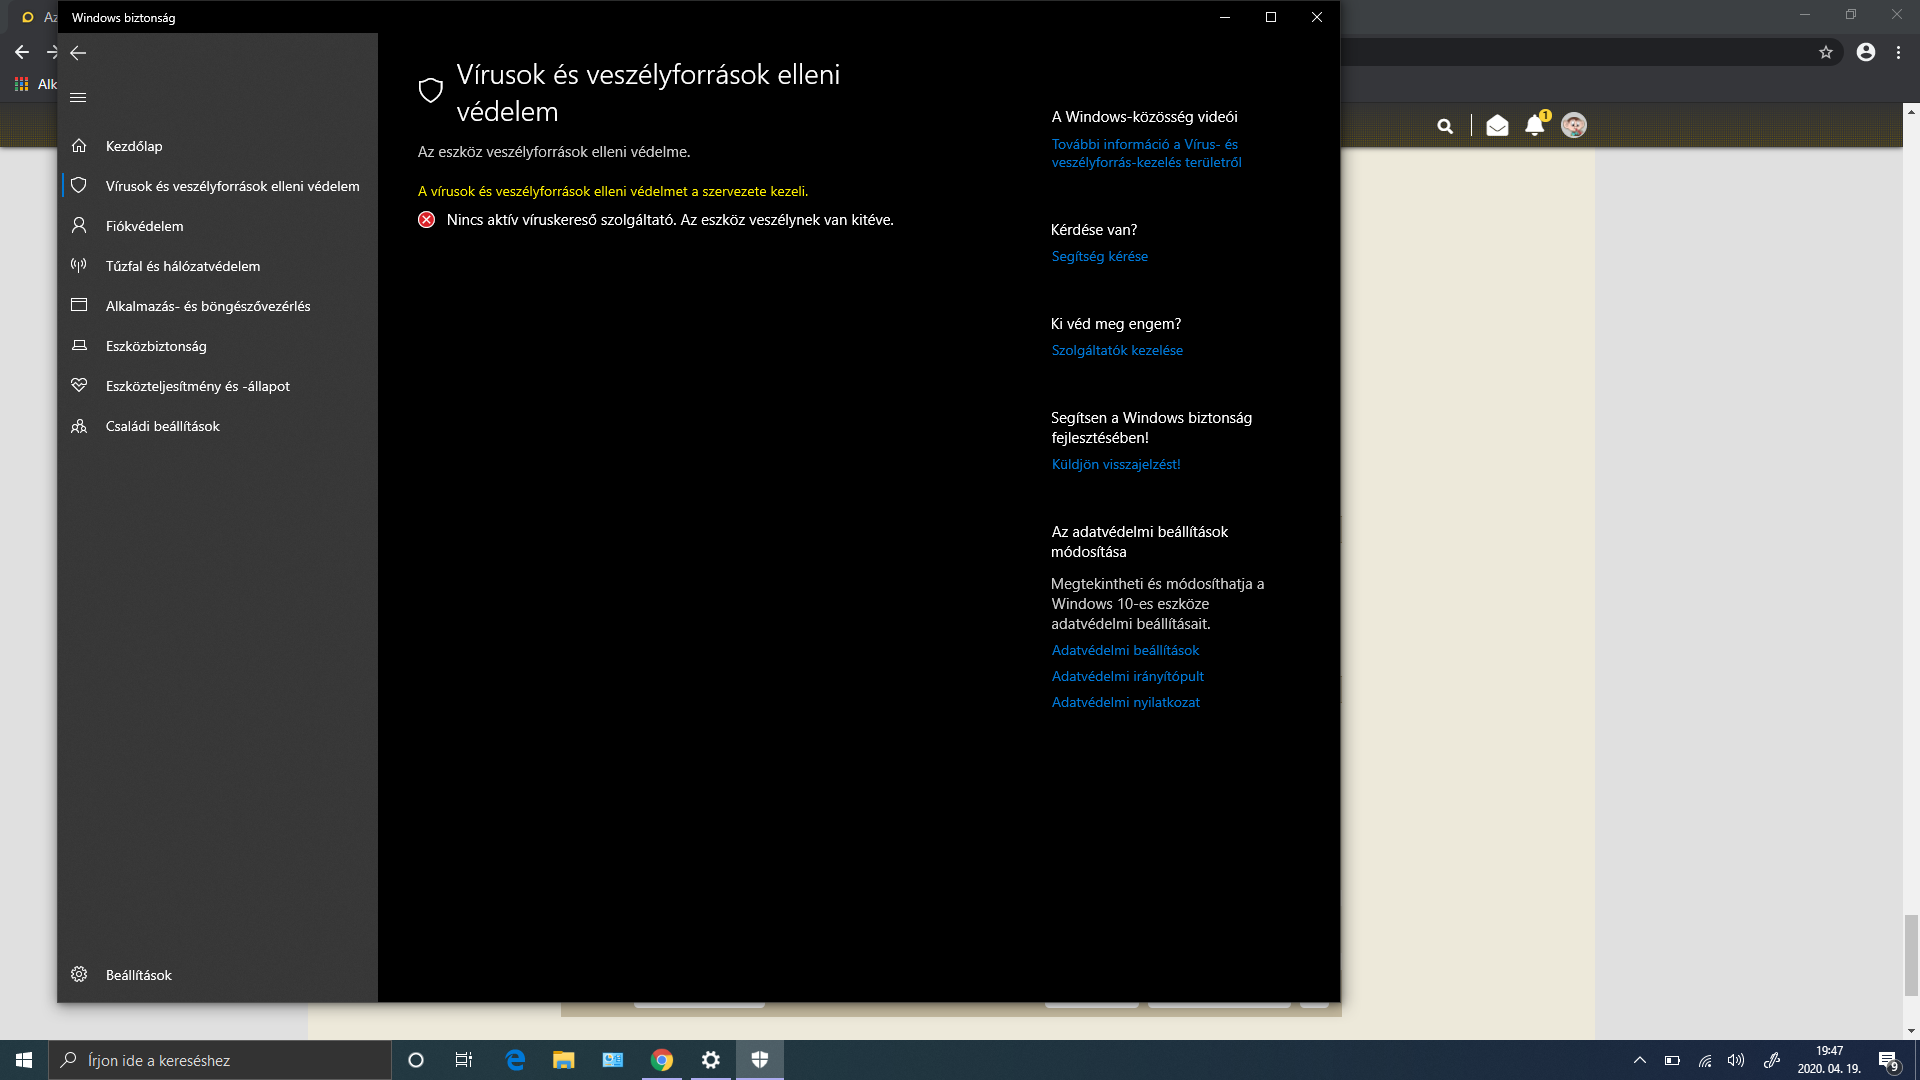Open Cortana circle icon on taskbar
1920x1080 pixels.
(x=416, y=1060)
